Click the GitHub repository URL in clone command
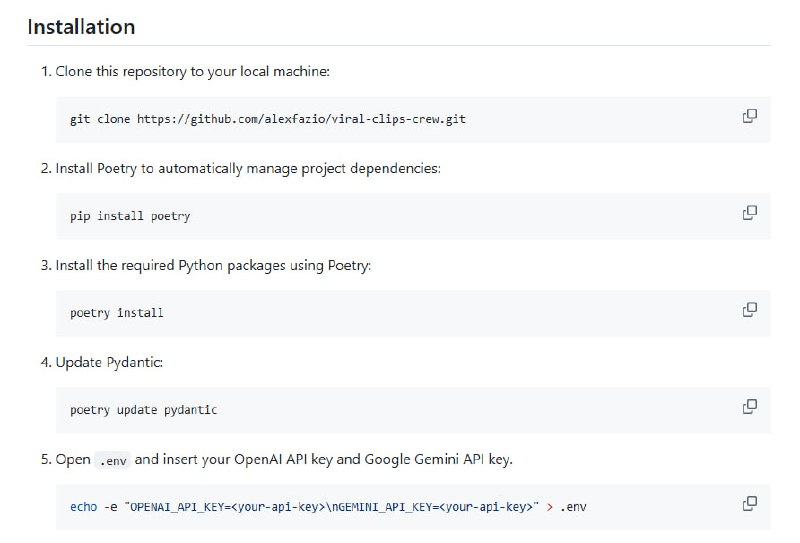This screenshot has width=800, height=543. coord(301,119)
